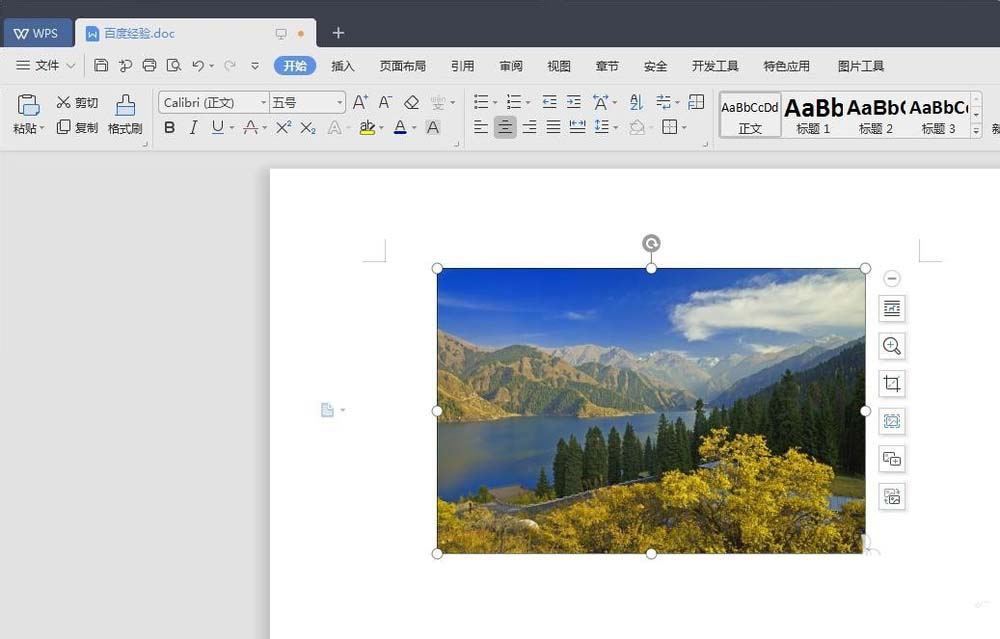Expand the font size 五号 dropdown
Screen dimensions: 1000x639
tap(340, 103)
